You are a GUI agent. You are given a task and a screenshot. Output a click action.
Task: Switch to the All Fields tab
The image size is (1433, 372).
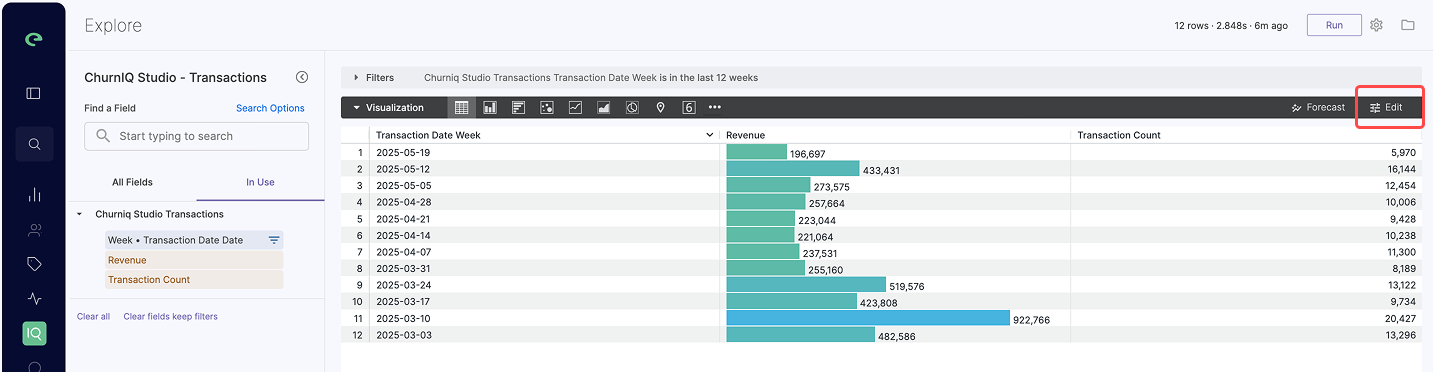132,182
